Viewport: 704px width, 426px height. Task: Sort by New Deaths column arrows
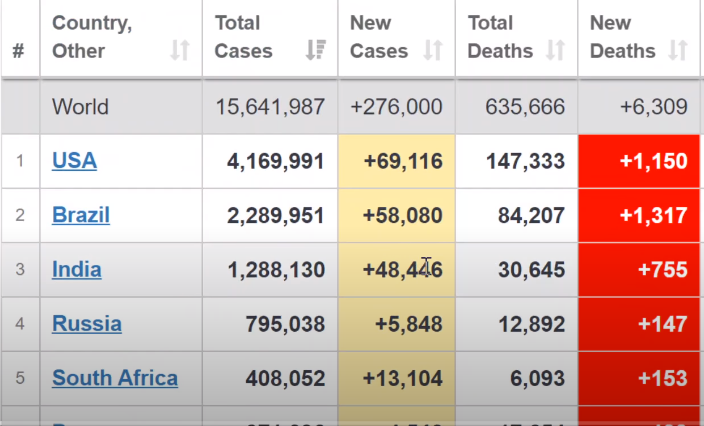[x=678, y=50]
